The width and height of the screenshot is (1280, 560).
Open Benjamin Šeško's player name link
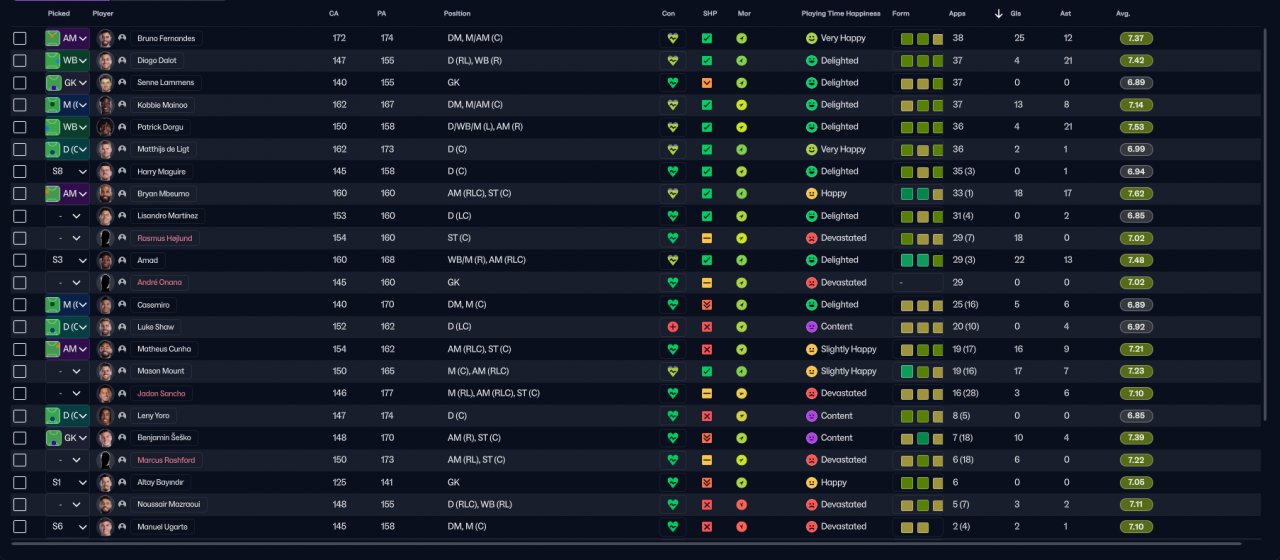tap(165, 438)
